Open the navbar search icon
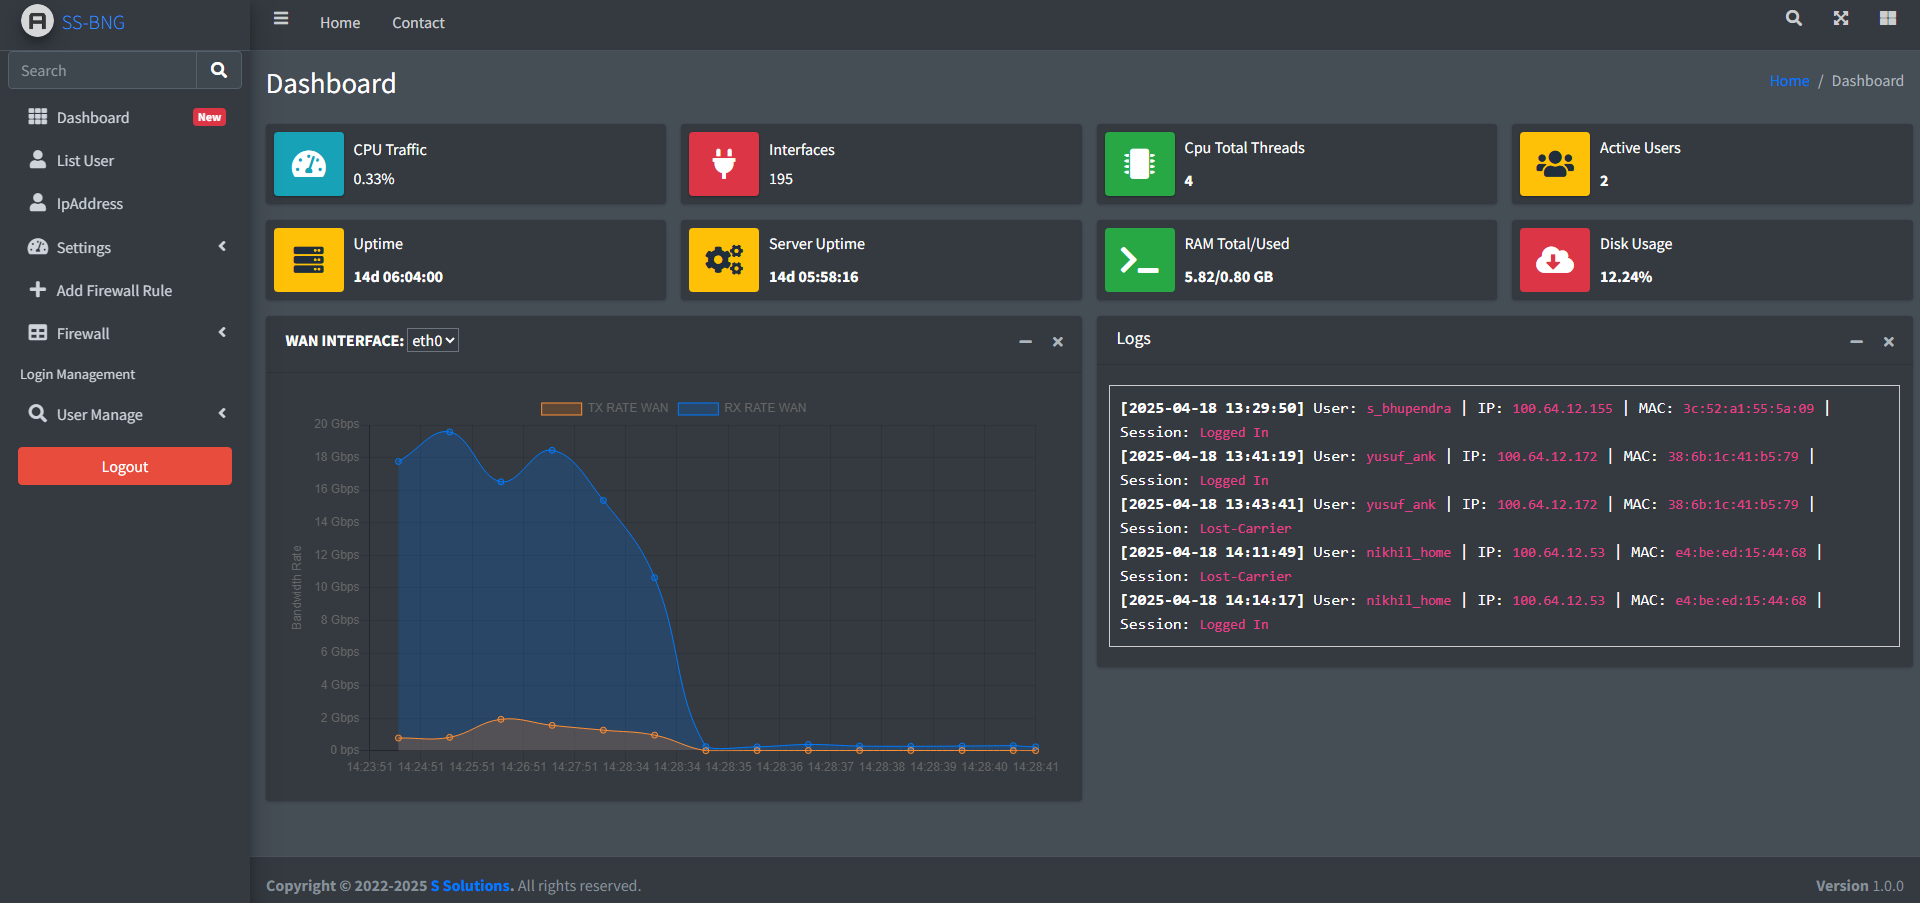The height and width of the screenshot is (903, 1920). coord(1794,18)
